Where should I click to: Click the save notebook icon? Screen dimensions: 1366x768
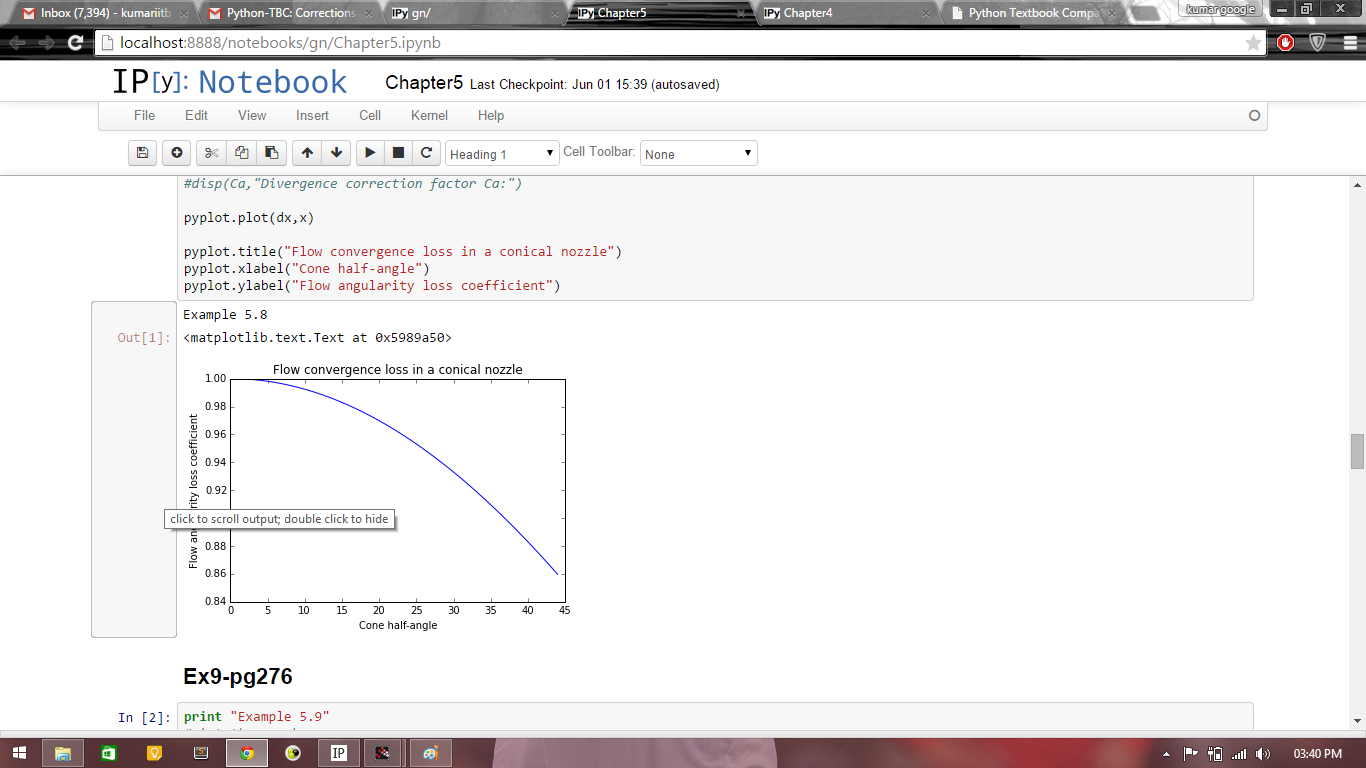coord(142,153)
